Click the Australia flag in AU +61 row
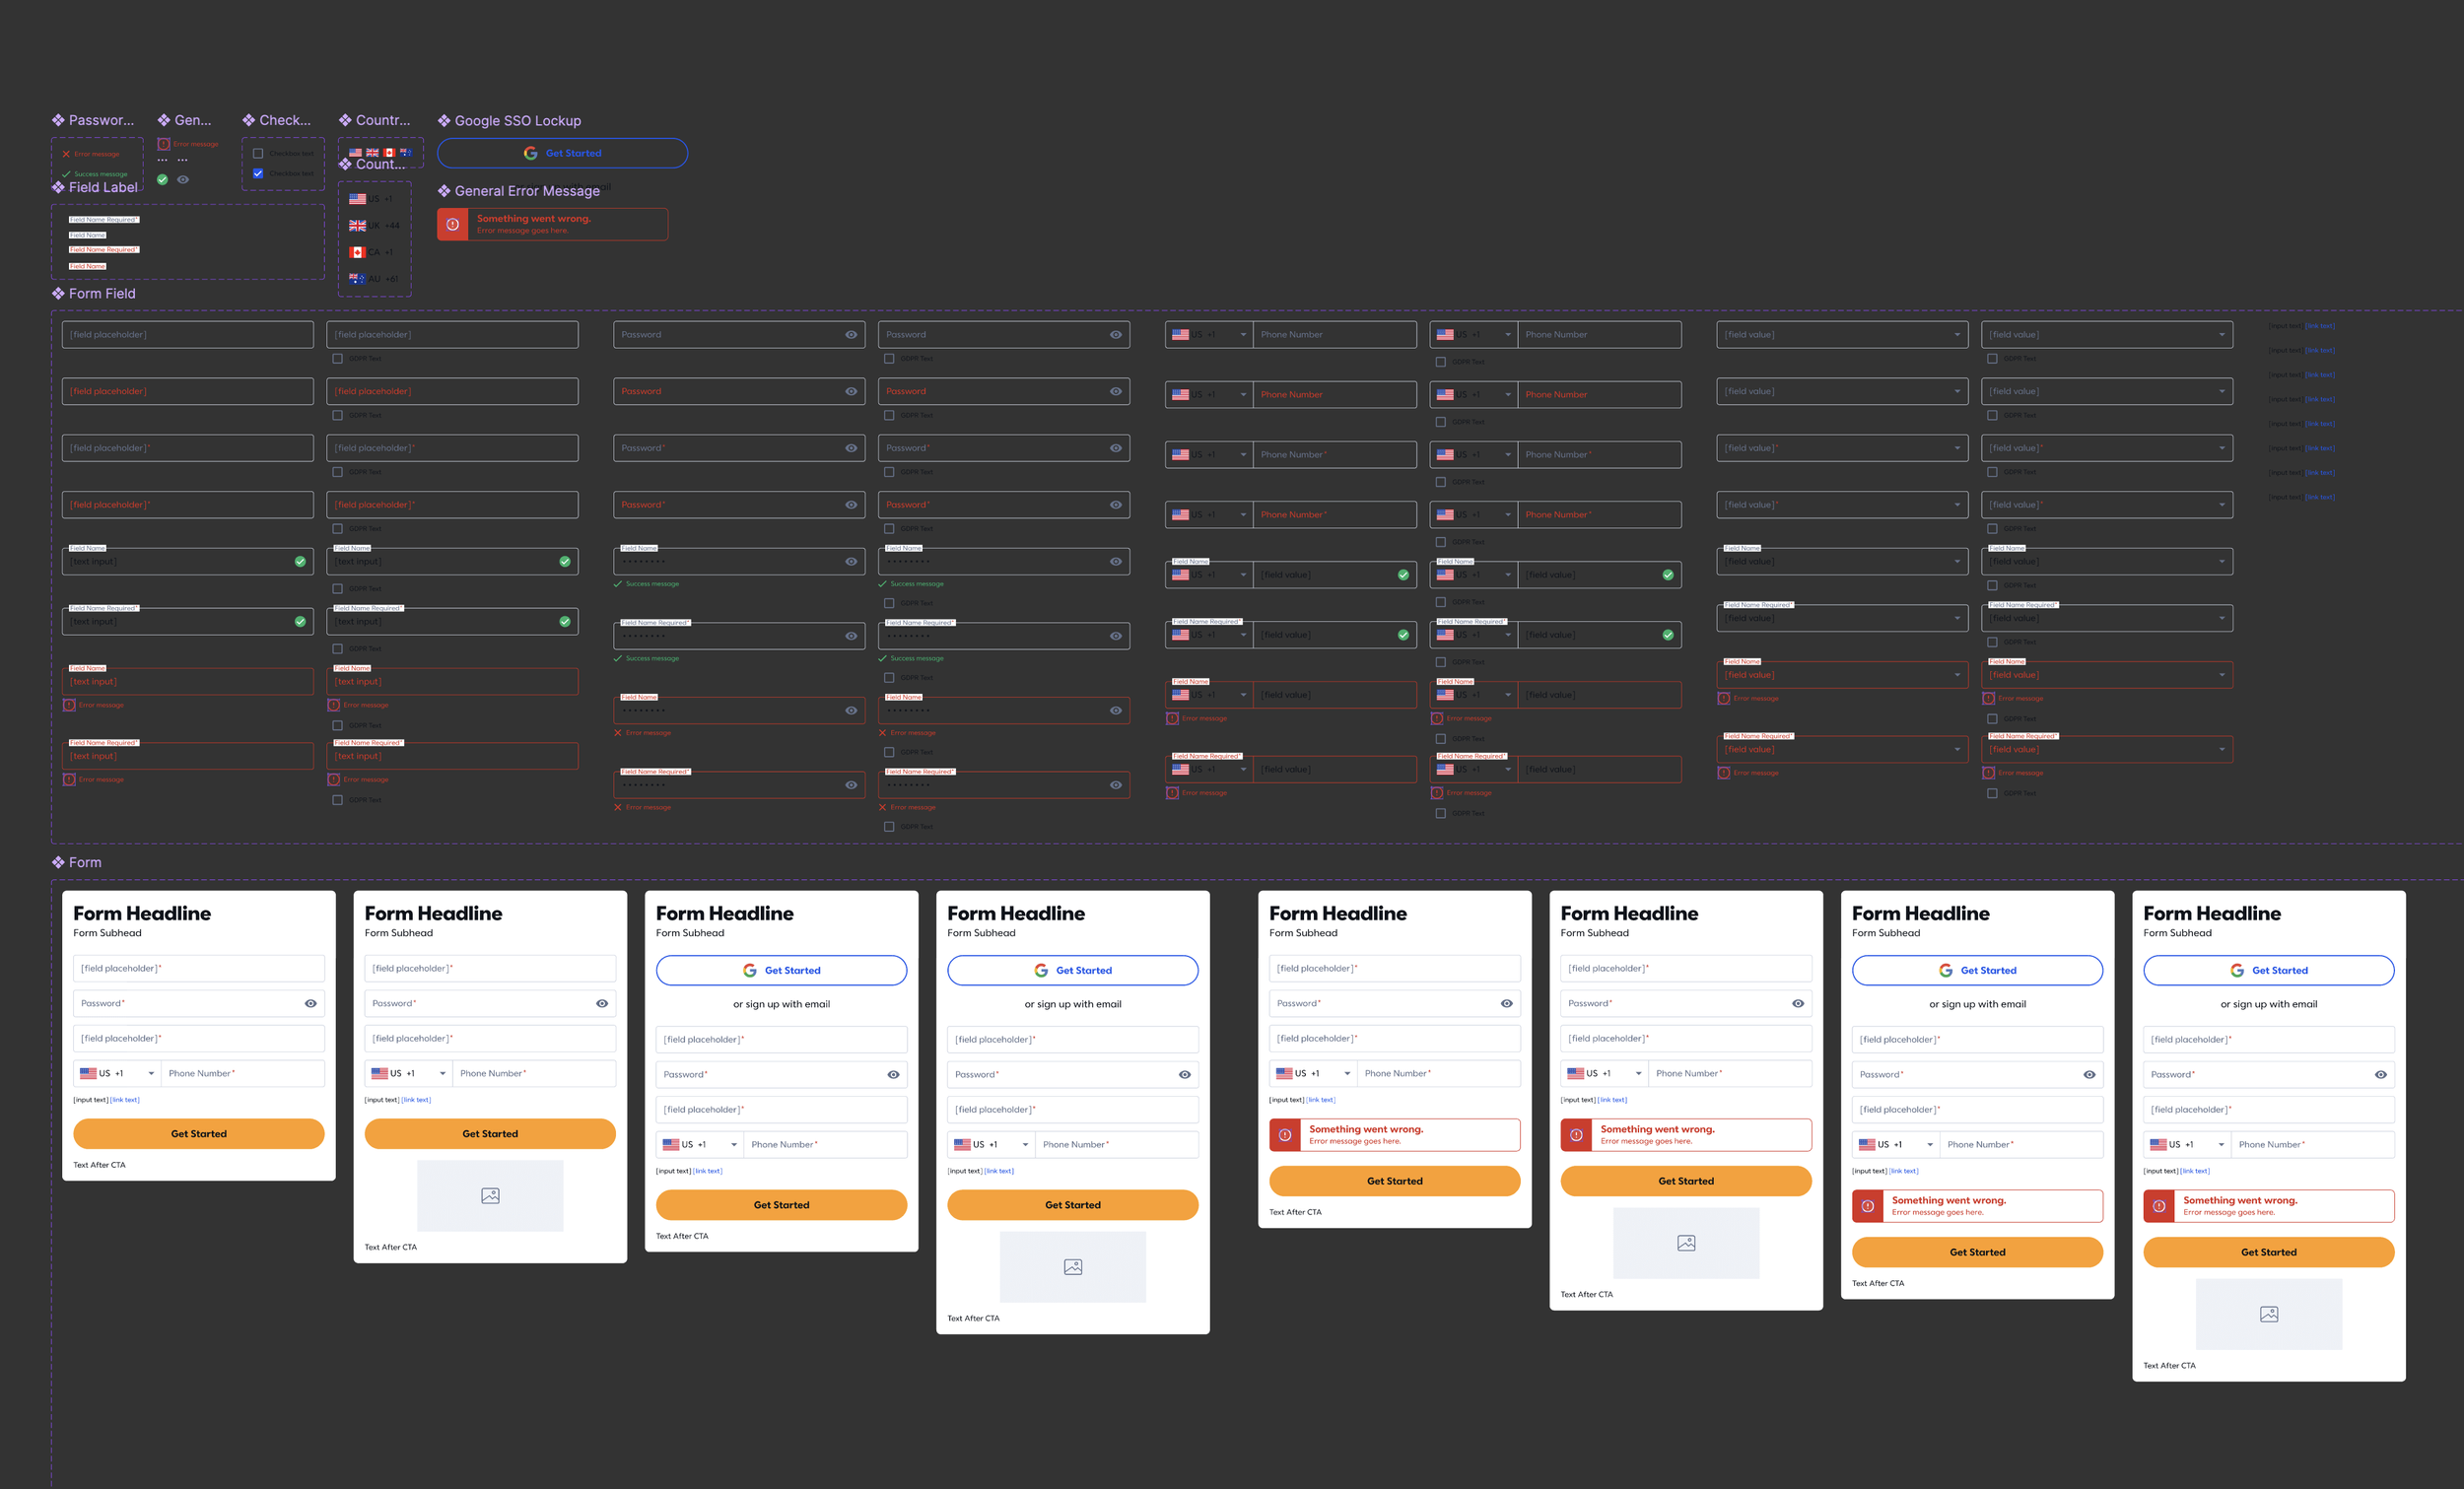Image resolution: width=2464 pixels, height=1489 pixels. [x=357, y=279]
